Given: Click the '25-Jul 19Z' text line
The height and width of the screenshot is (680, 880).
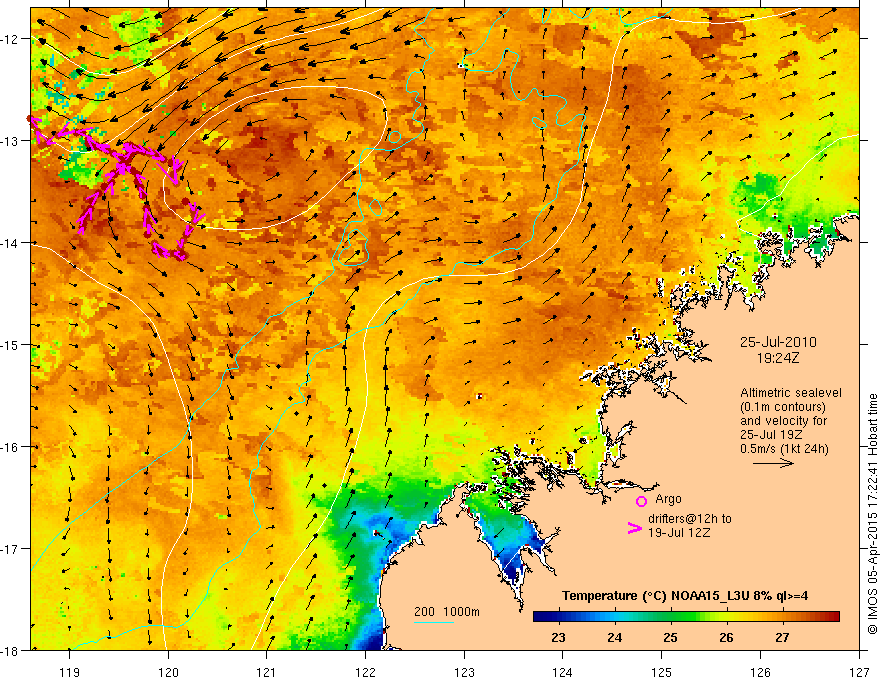Looking at the screenshot, I should tap(771, 435).
